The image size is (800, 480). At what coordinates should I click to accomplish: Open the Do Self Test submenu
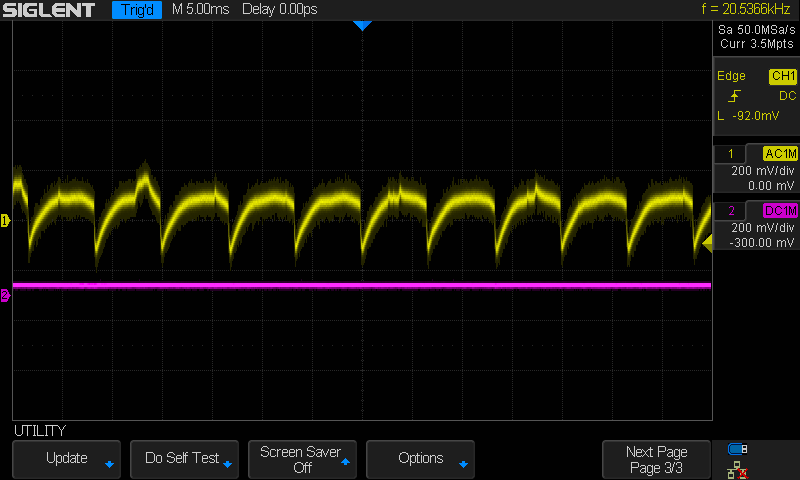[184, 459]
